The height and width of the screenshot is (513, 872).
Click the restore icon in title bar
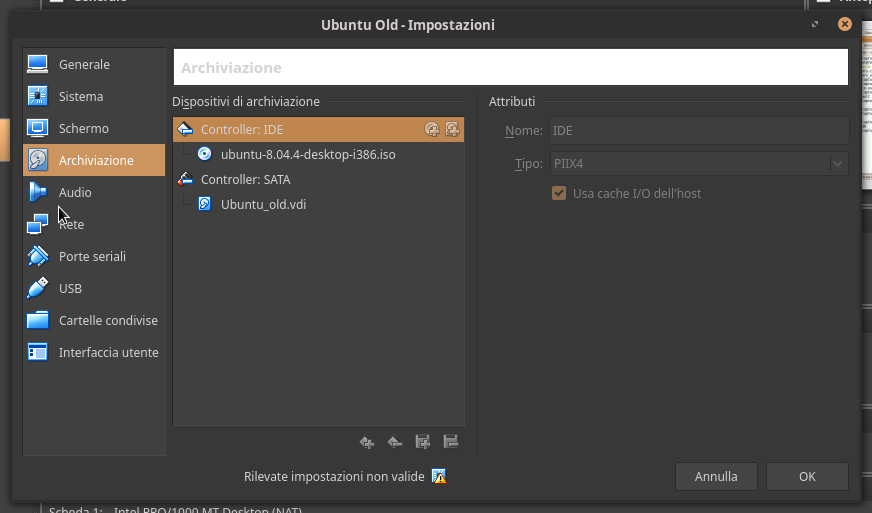[815, 24]
